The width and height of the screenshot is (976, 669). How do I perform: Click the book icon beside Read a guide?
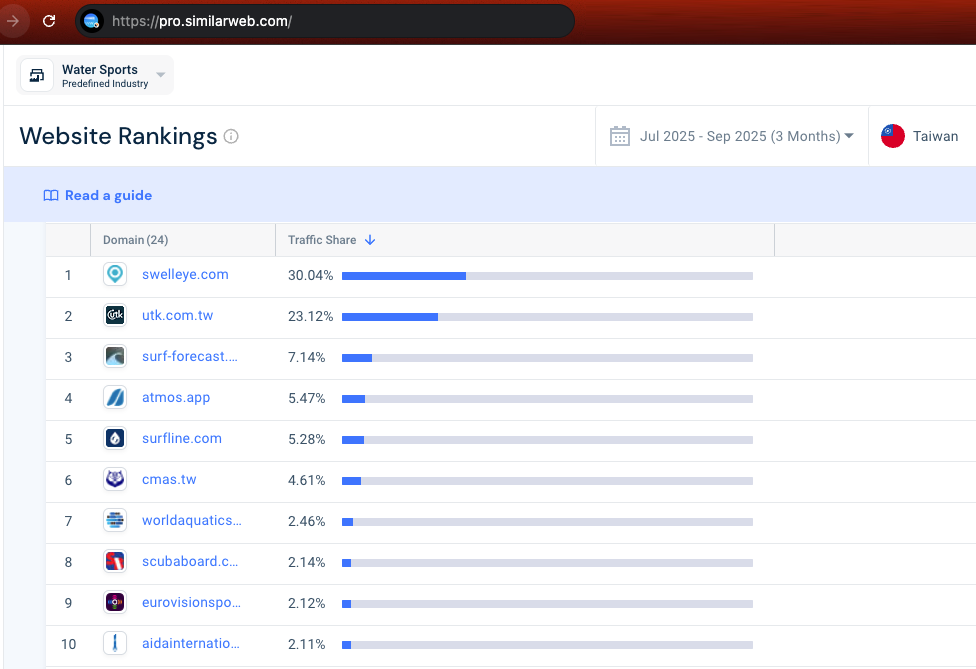(x=50, y=195)
